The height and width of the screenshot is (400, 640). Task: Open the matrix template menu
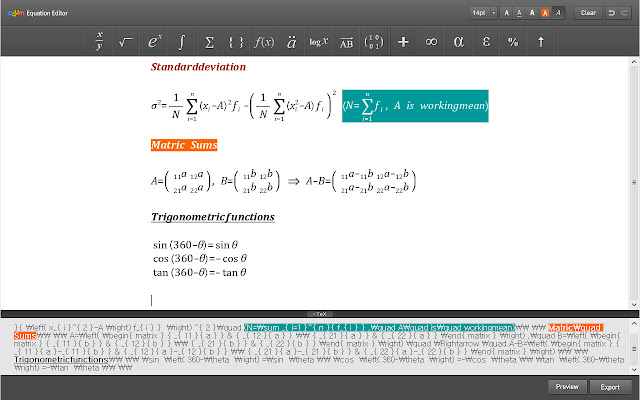point(374,41)
